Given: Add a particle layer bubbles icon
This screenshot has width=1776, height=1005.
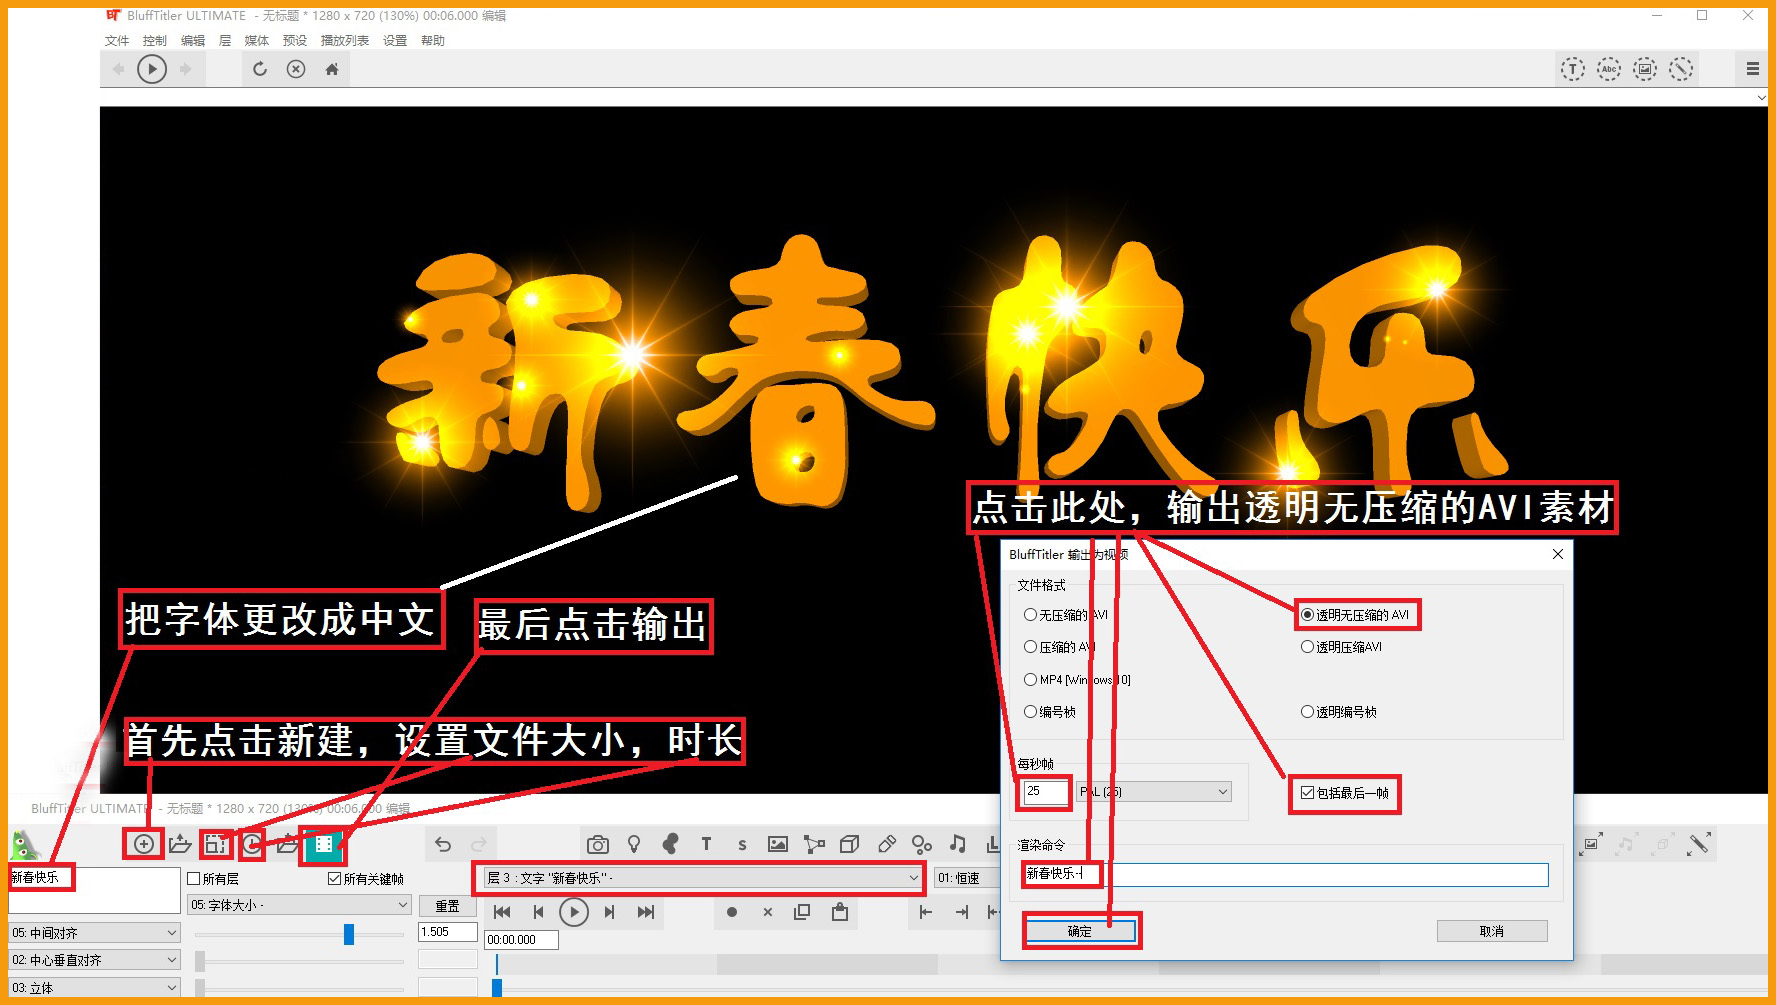Looking at the screenshot, I should (922, 844).
